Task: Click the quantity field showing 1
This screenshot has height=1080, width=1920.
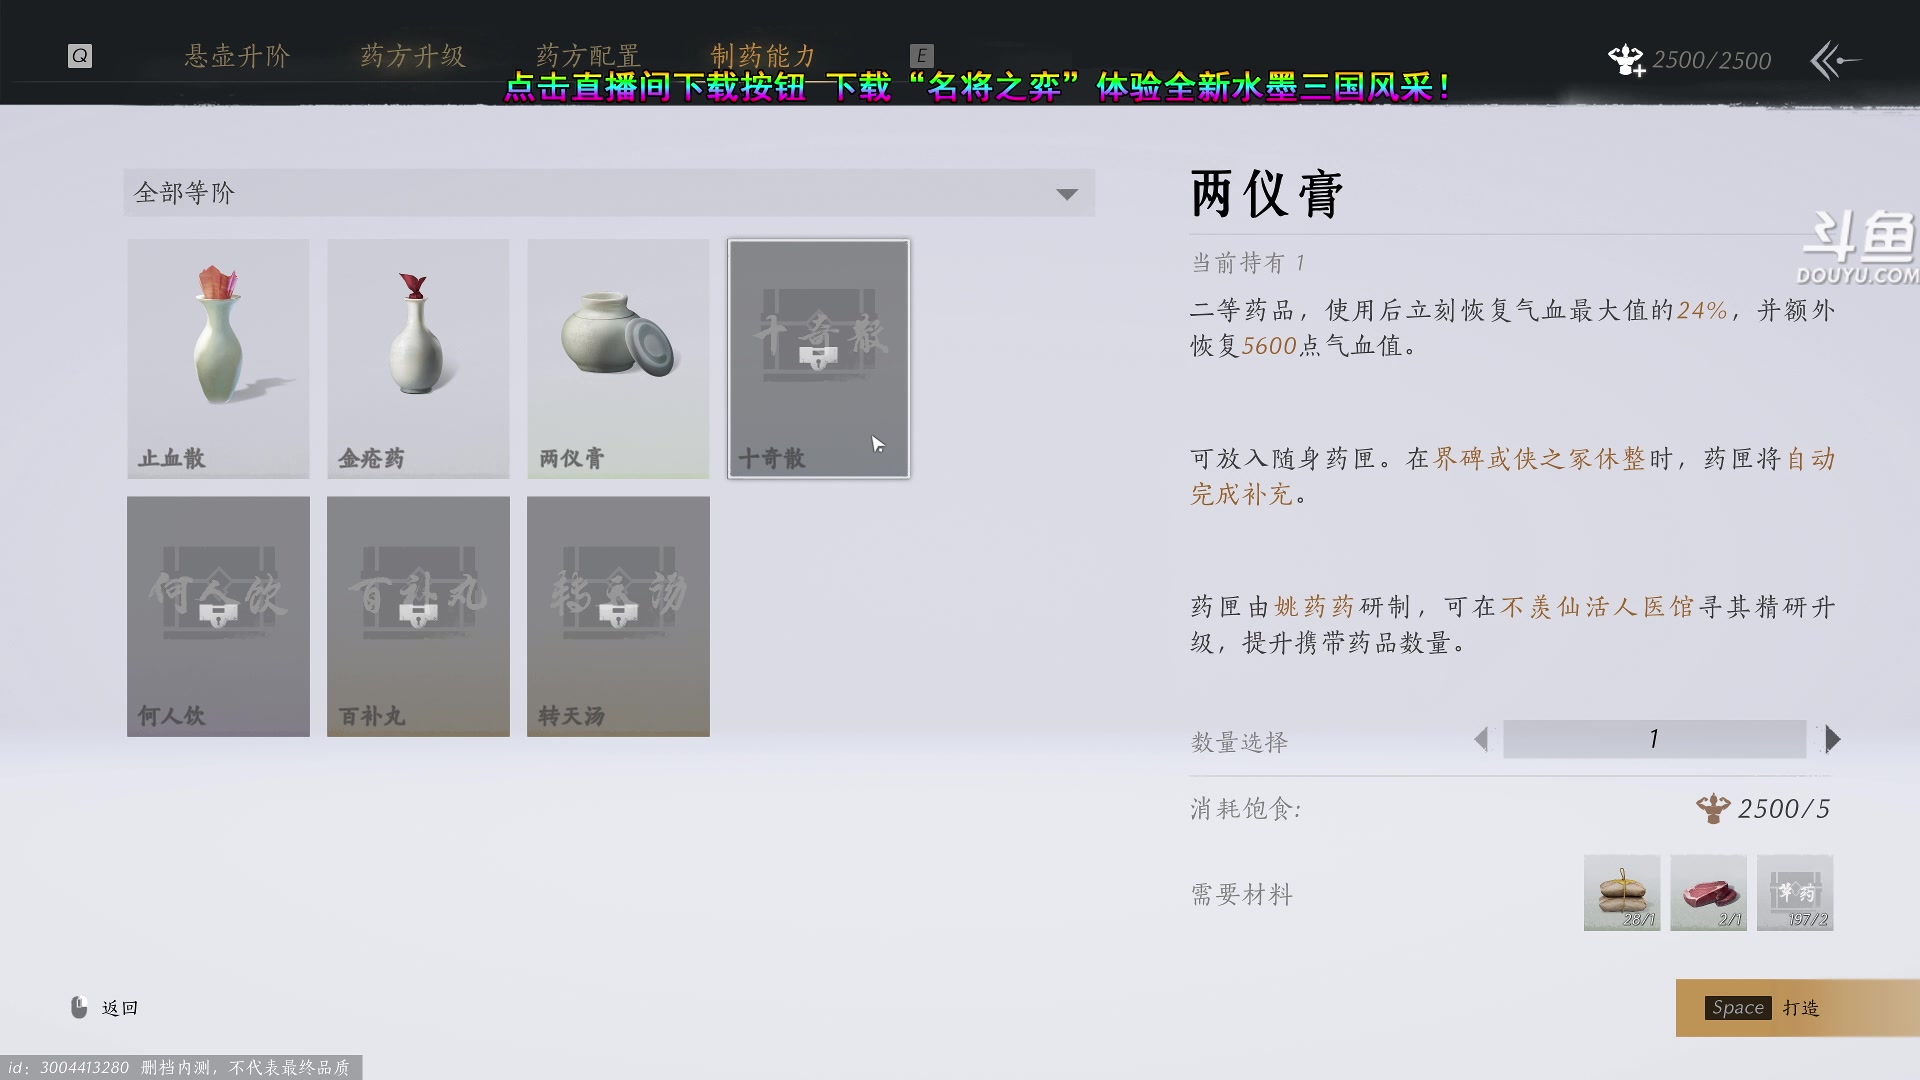Action: 1653,739
